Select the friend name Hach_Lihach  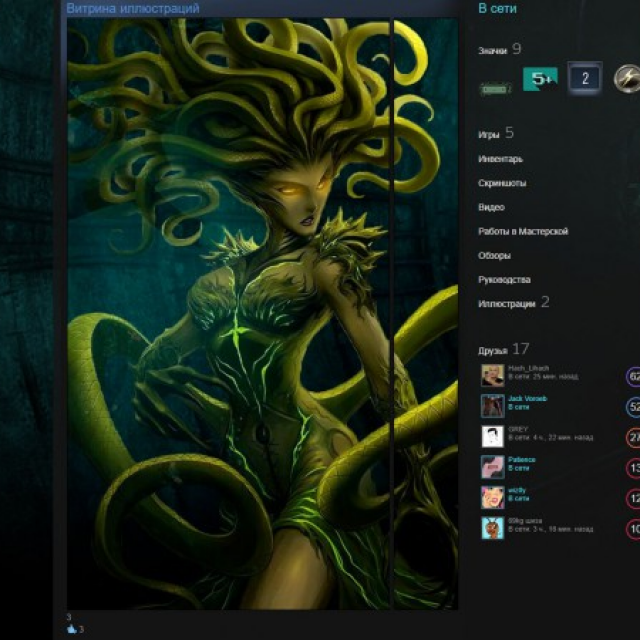(x=528, y=368)
